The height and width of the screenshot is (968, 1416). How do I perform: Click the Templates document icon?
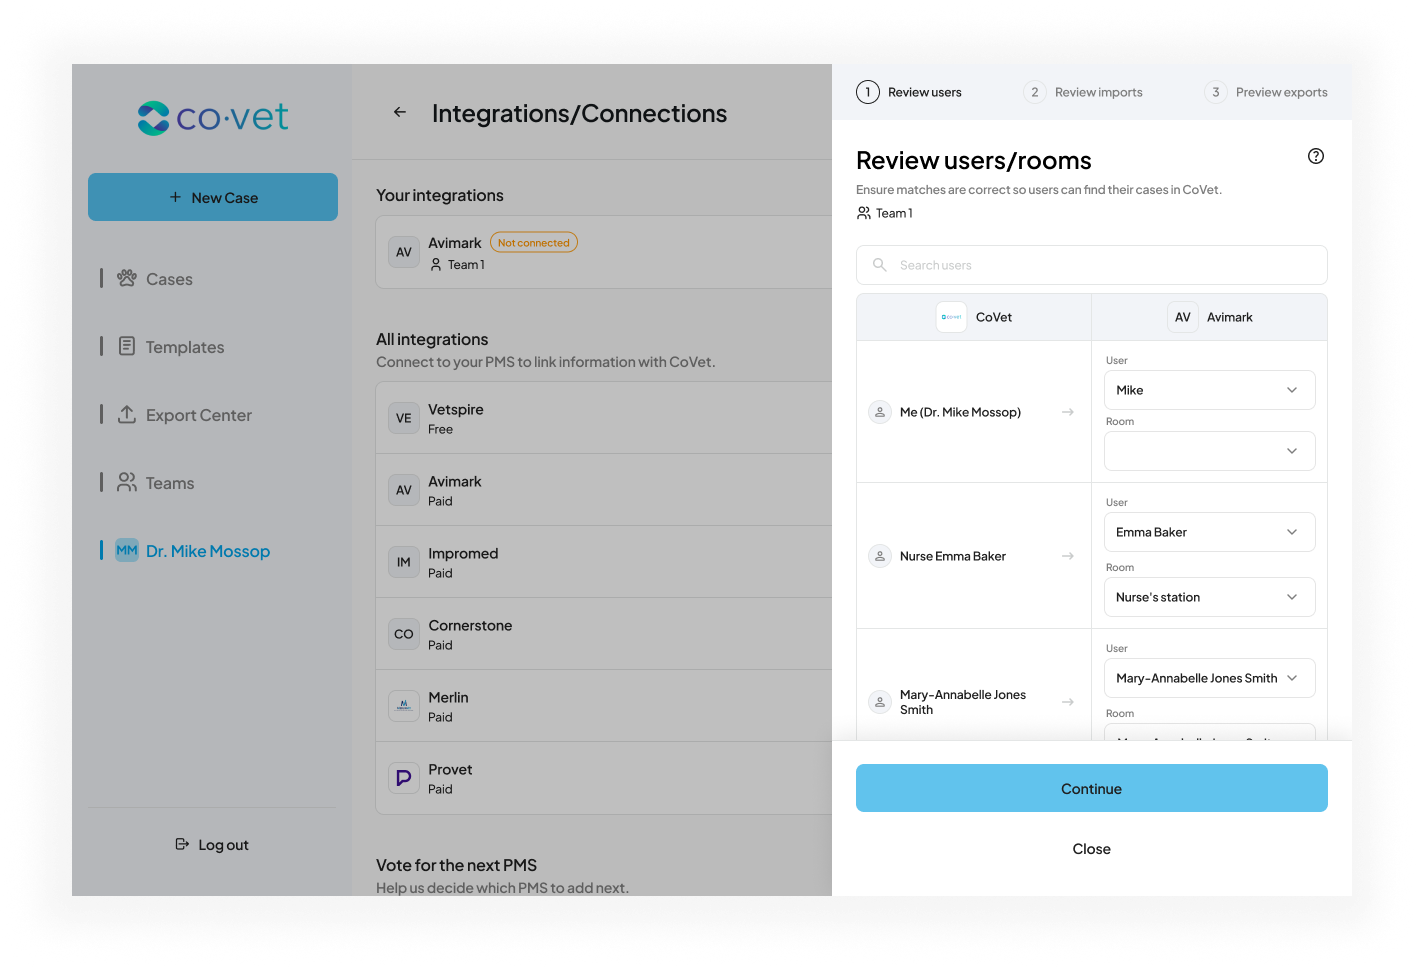127,346
